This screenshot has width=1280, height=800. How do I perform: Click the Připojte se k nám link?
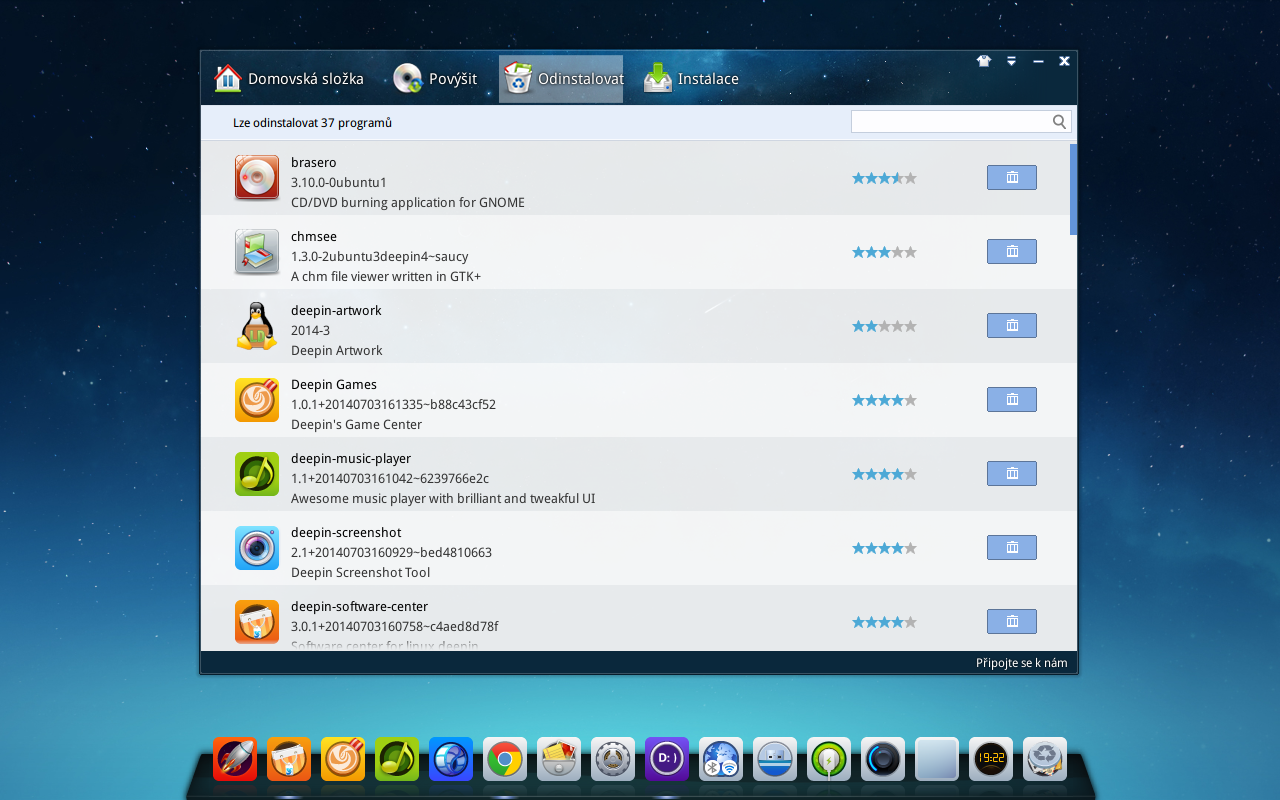[1021, 662]
